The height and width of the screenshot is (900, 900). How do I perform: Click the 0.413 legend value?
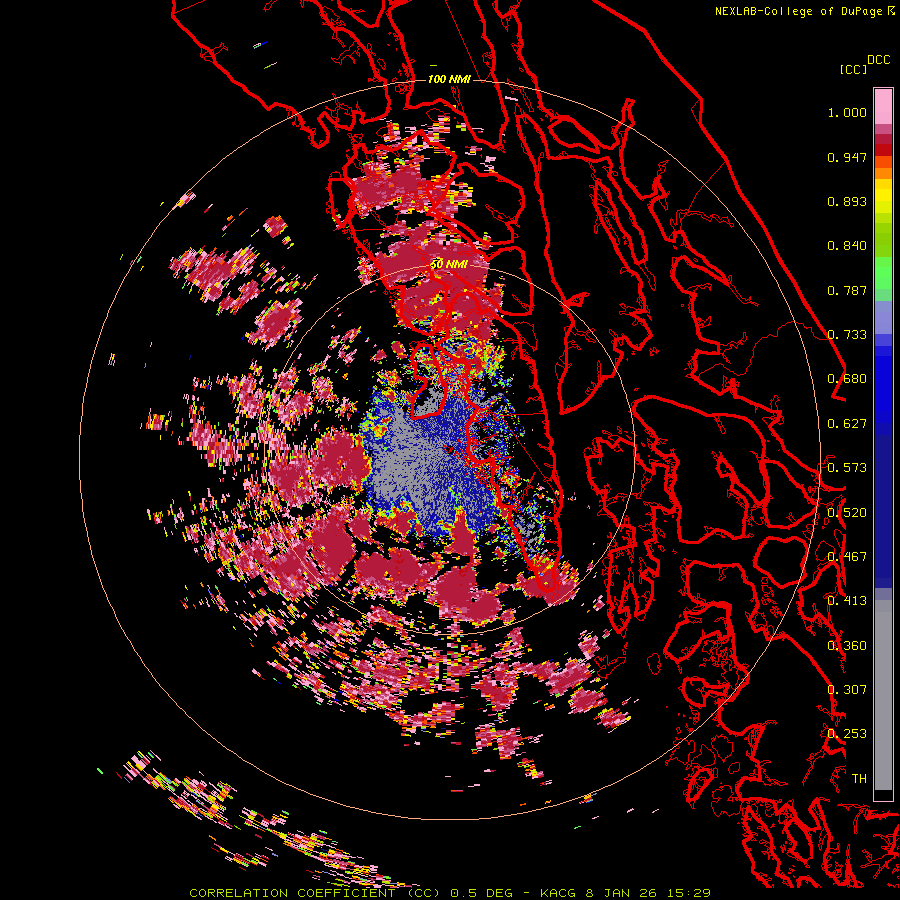point(847,601)
